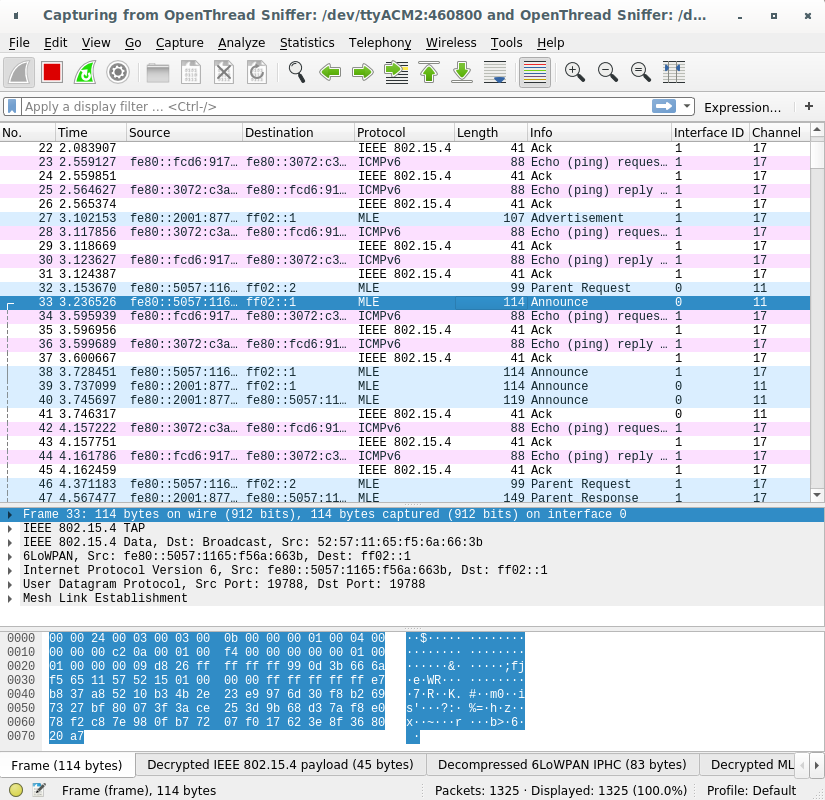Click the Expression... button

pyautogui.click(x=744, y=106)
